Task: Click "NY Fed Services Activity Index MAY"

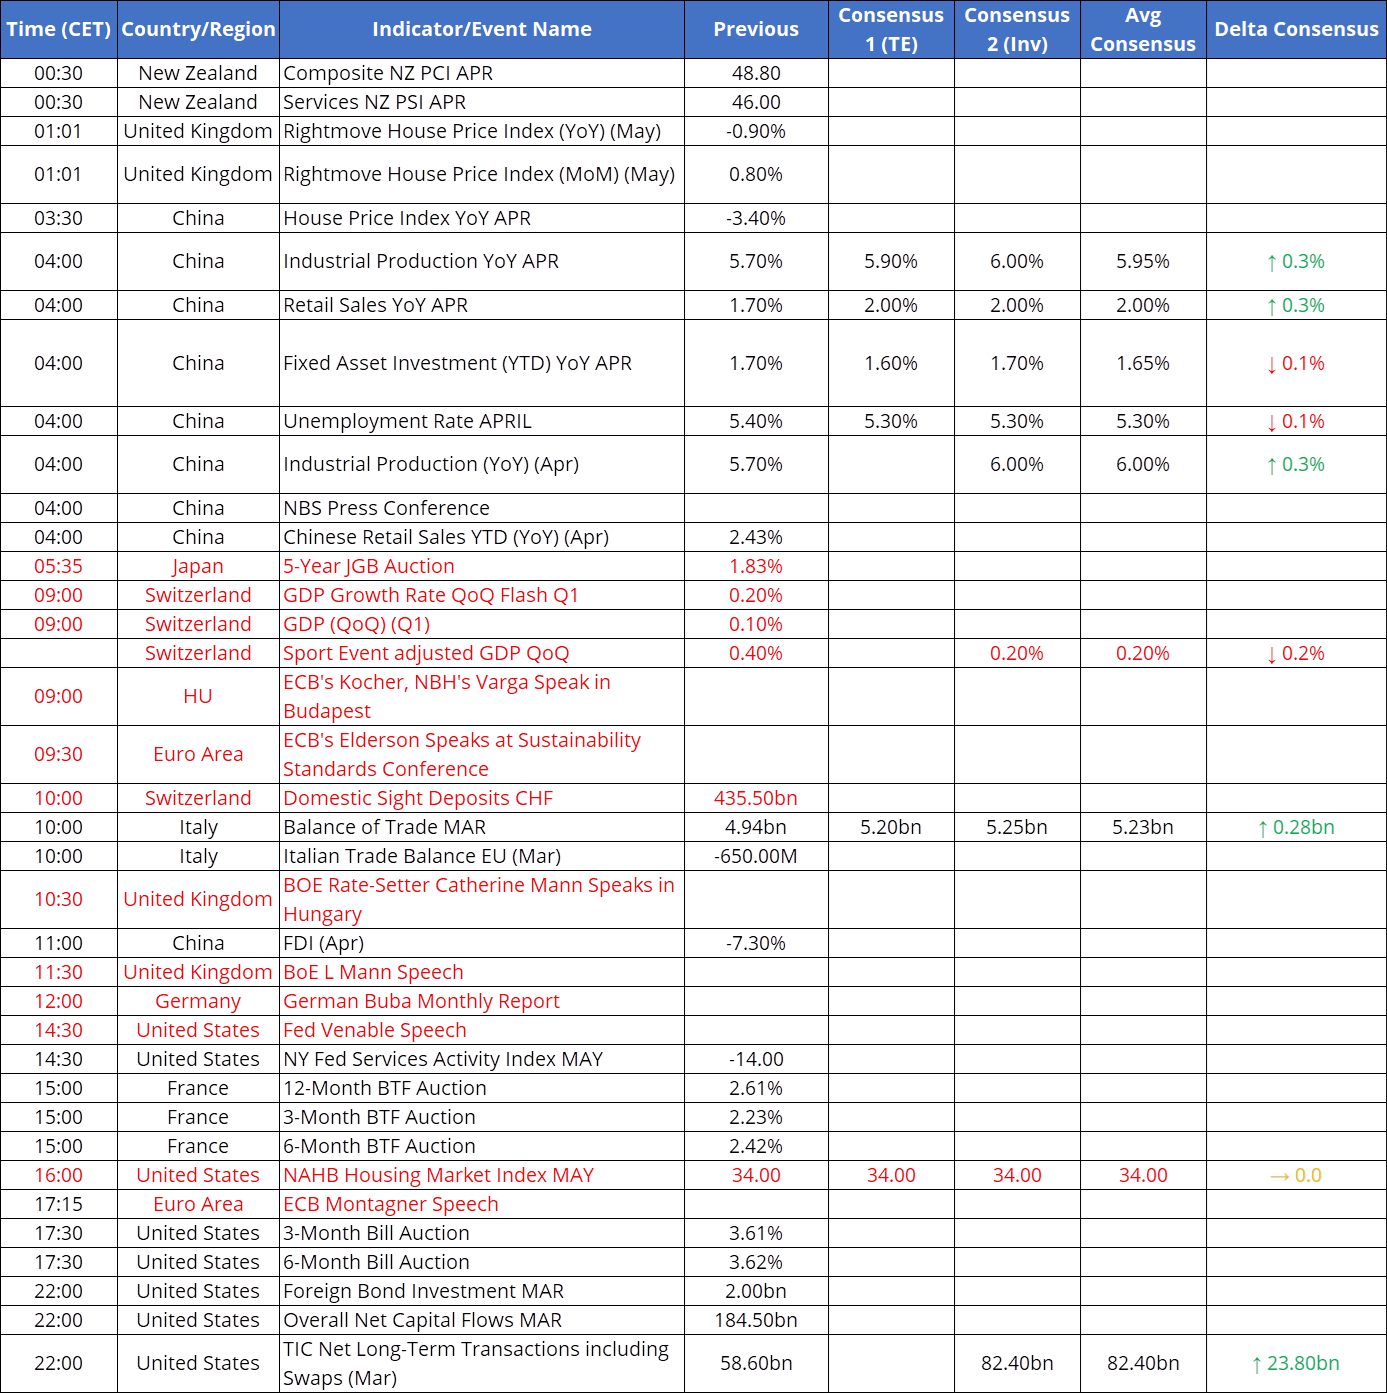Action: 482,1059
